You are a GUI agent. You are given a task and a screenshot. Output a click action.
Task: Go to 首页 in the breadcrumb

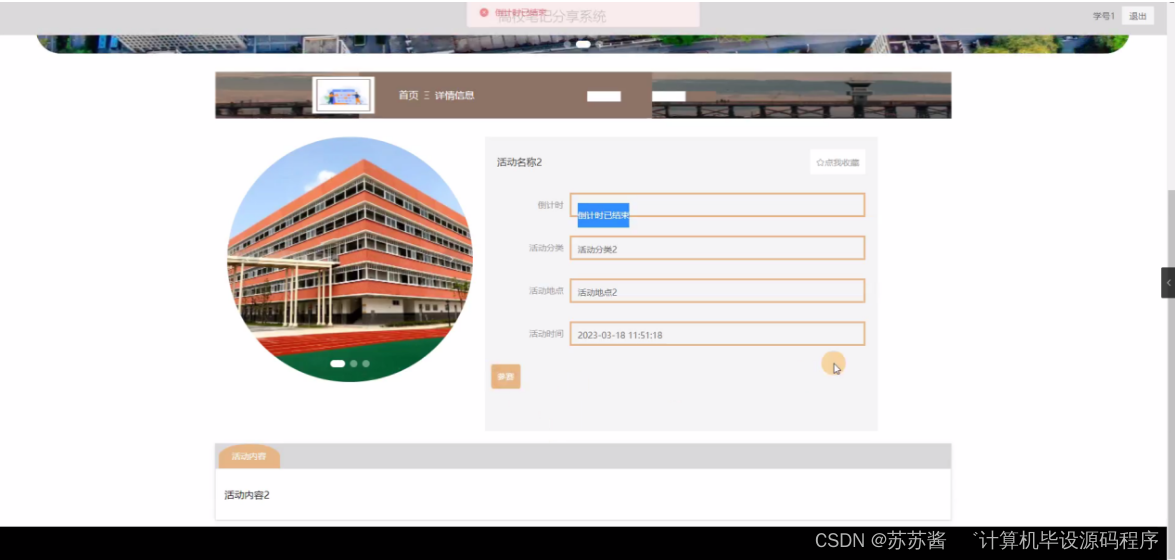pyautogui.click(x=408, y=95)
